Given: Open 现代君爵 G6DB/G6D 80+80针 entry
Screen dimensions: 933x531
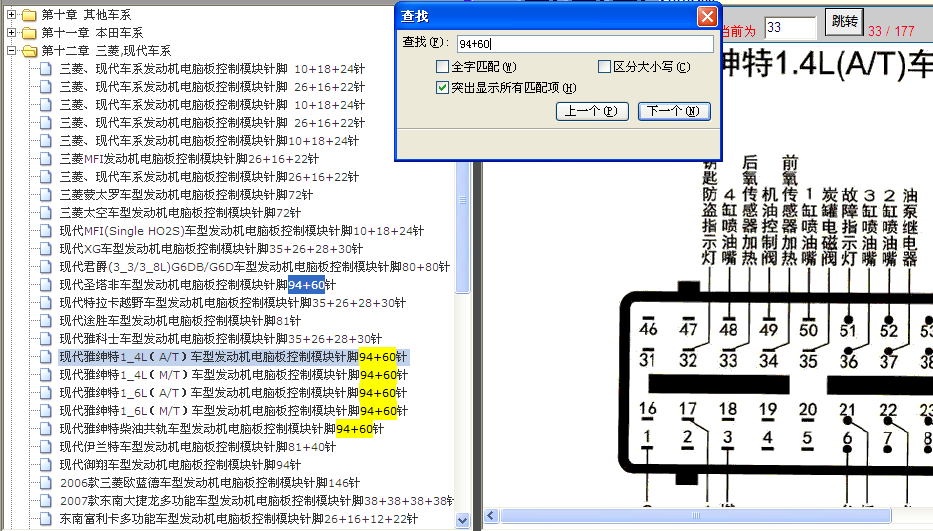Looking at the screenshot, I should 255,267.
